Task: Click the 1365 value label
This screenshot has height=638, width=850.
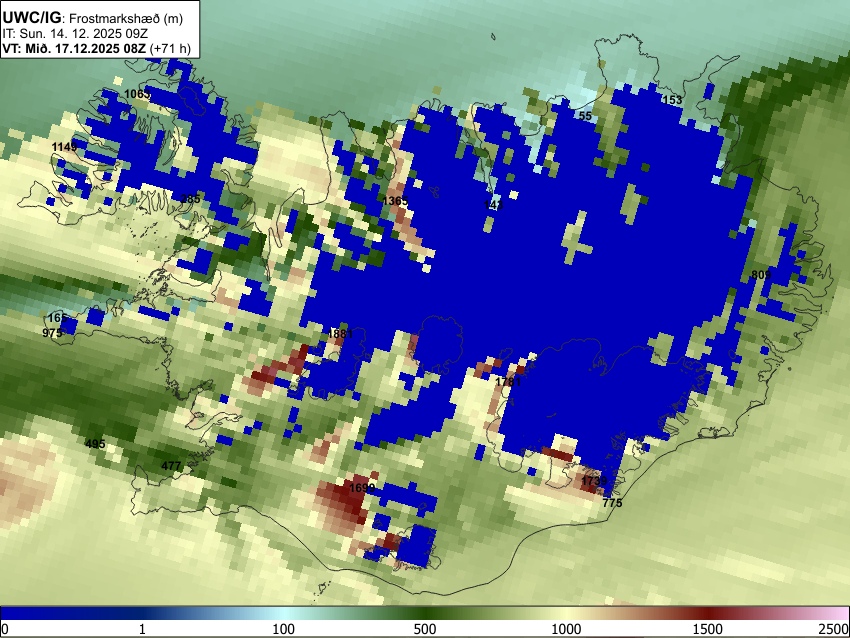Action: (x=395, y=201)
